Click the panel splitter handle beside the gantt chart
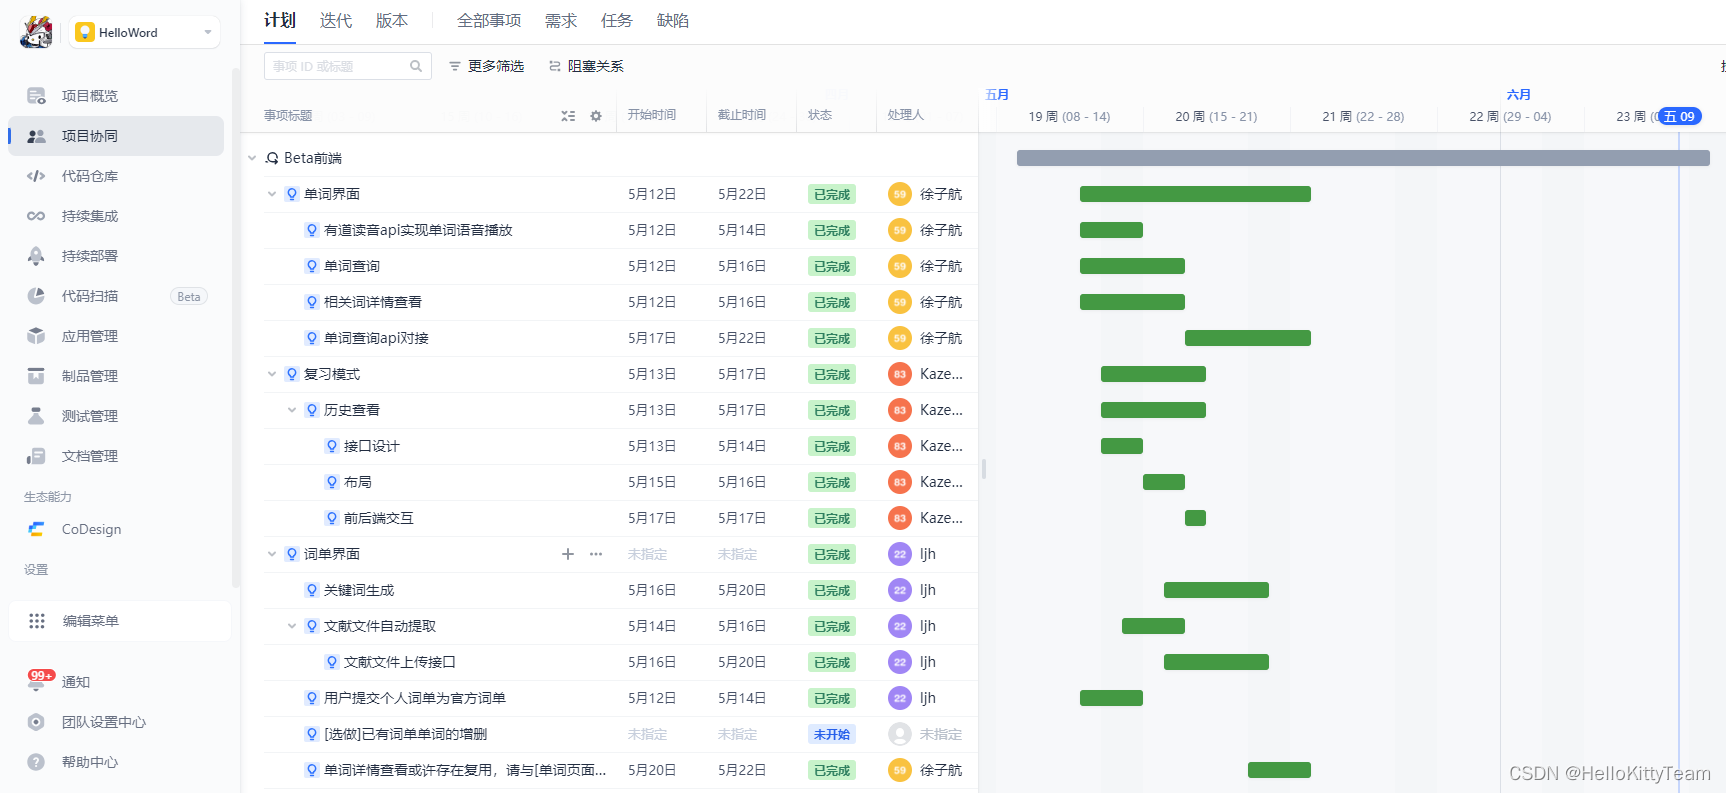The height and width of the screenshot is (793, 1726). pos(984,468)
